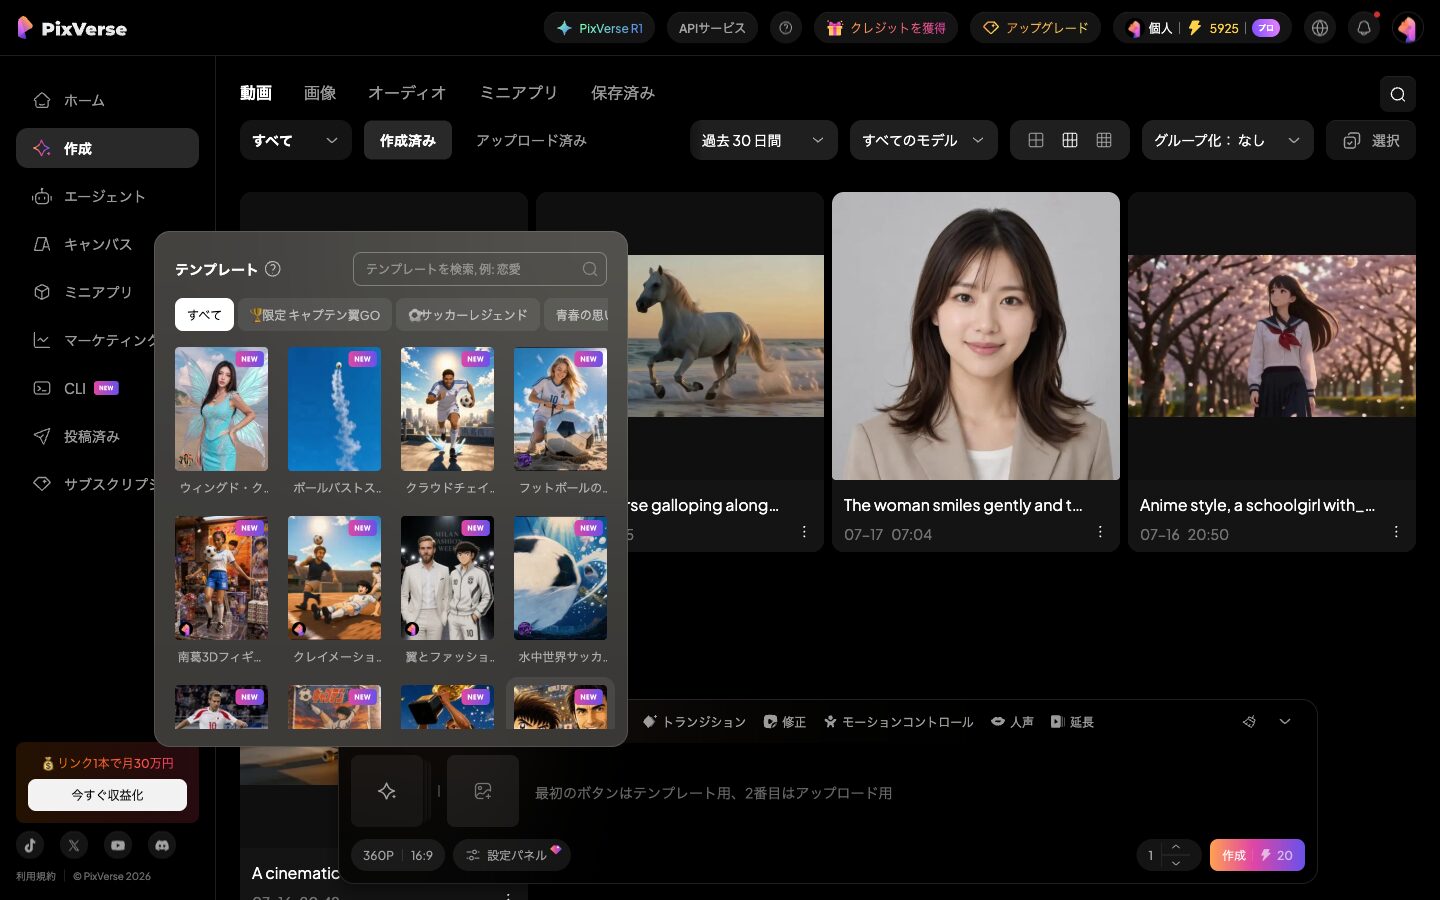
Task: Click the 選択 select button
Action: point(1371,141)
